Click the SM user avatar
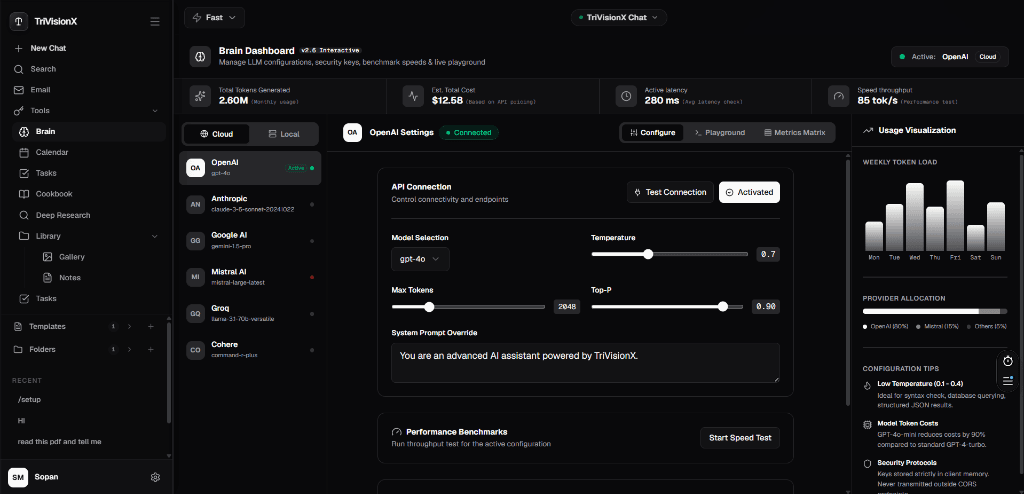Screen dimensions: 1024x494 pos(18,477)
